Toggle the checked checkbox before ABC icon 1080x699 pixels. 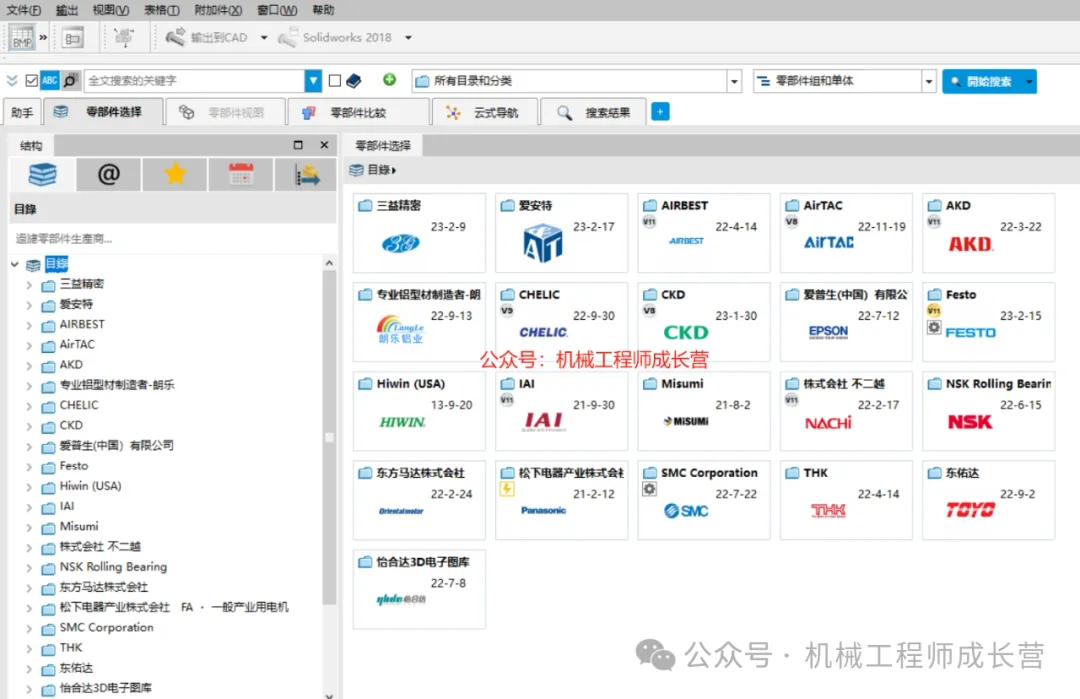pyautogui.click(x=31, y=81)
